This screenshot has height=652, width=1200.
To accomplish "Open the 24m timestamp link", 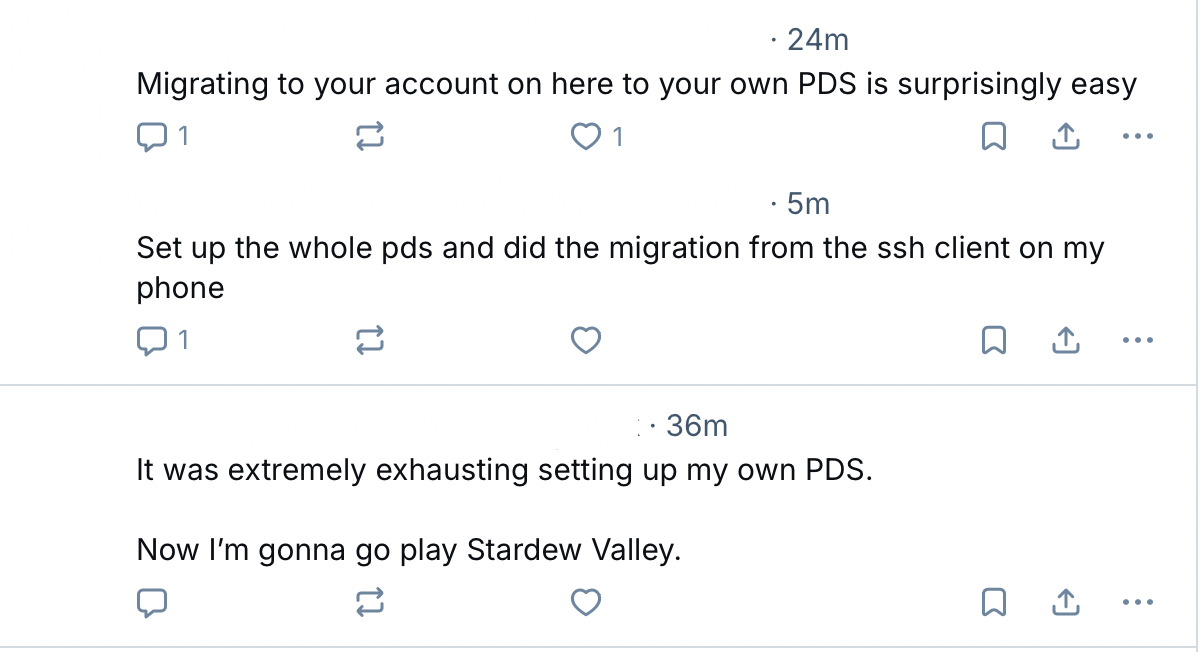I will 817,40.
